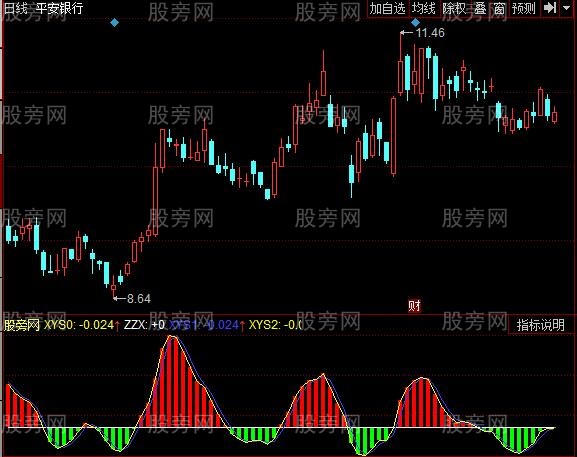Select the XYS2 indicator label
This screenshot has height=457, width=577.
click(275, 325)
